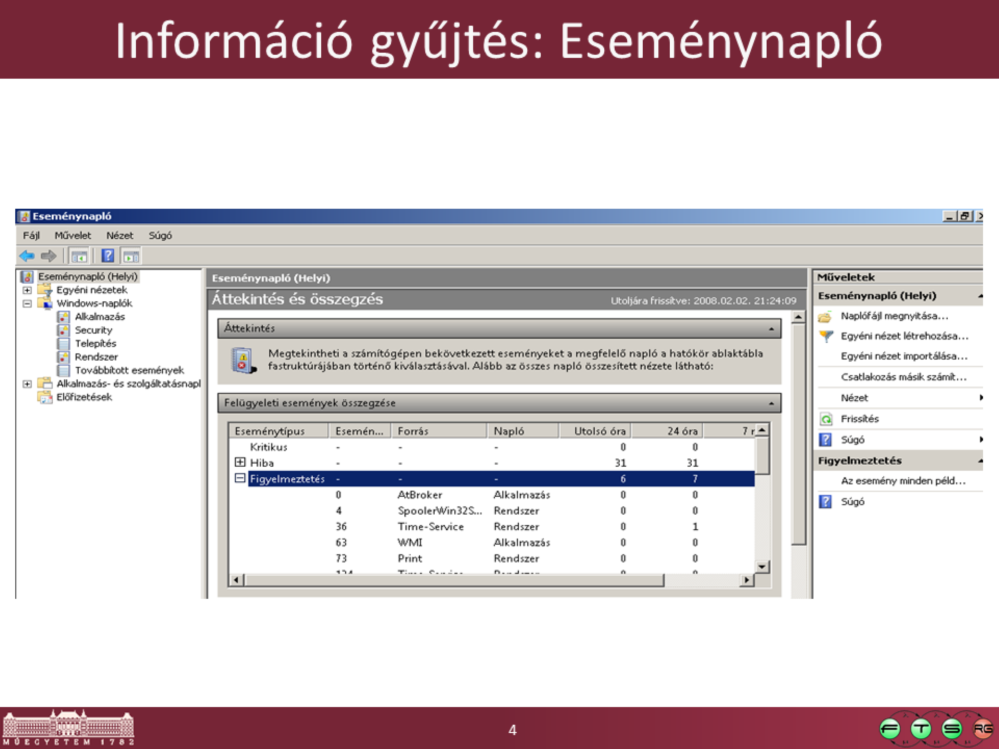This screenshot has width=999, height=749.
Task: Select the WMI source row
Action: click(492, 543)
